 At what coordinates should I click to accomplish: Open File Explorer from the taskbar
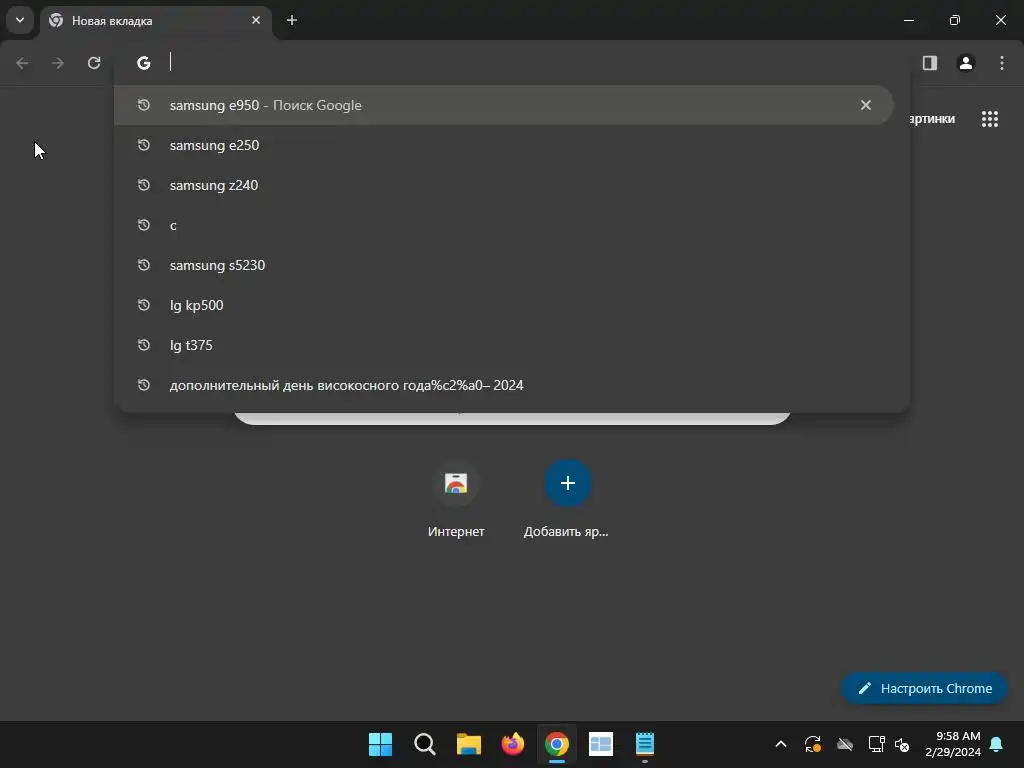point(469,744)
